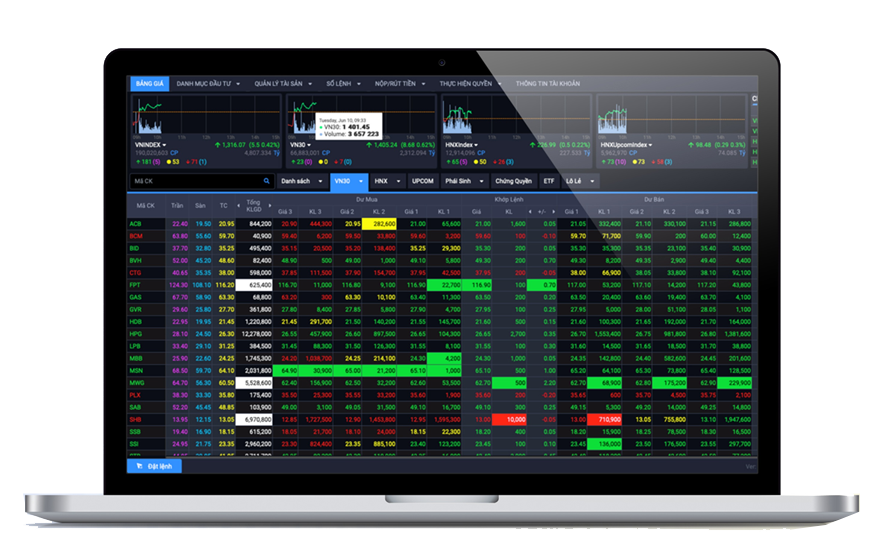Select the FPT stock symbol row

[135, 284]
